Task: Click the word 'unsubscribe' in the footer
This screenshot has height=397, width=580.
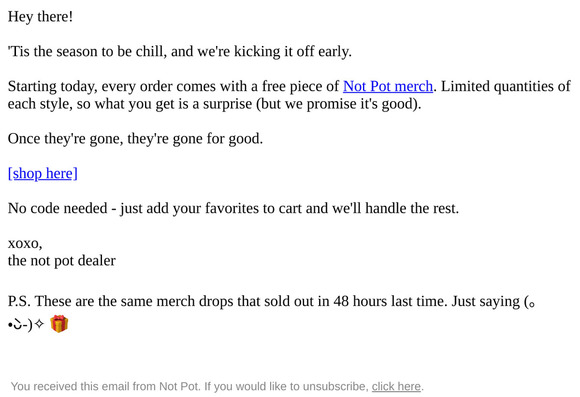Action: [335, 386]
